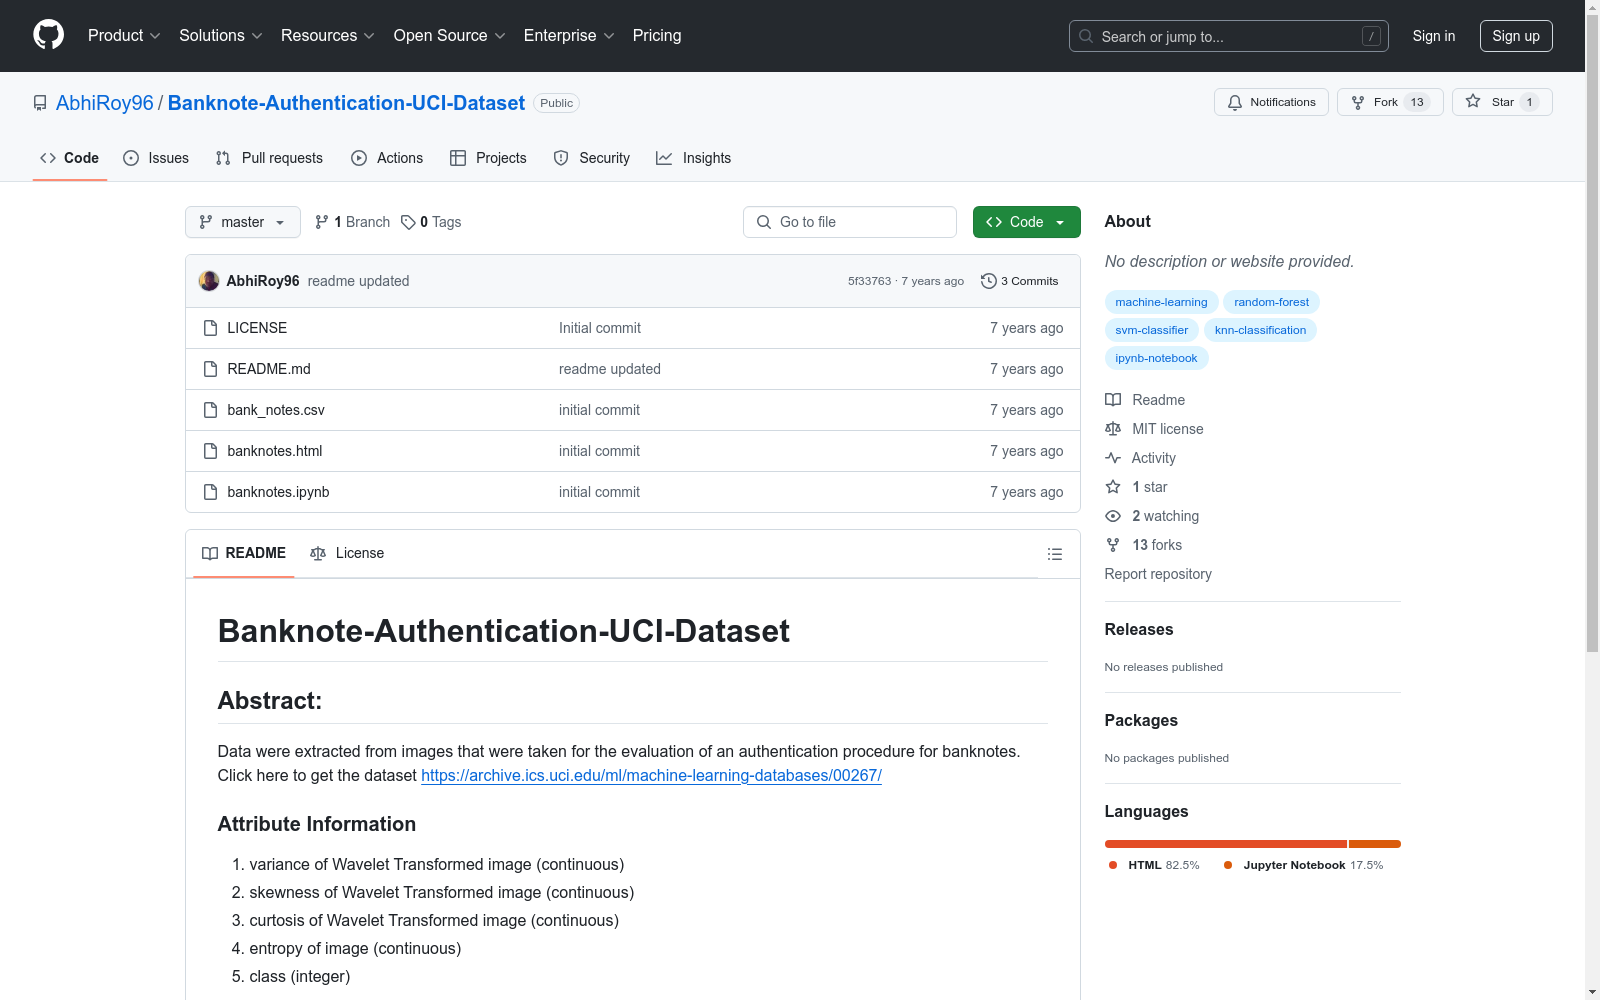The image size is (1600, 1000).
Task: Click the Sign up button
Action: click(x=1515, y=36)
